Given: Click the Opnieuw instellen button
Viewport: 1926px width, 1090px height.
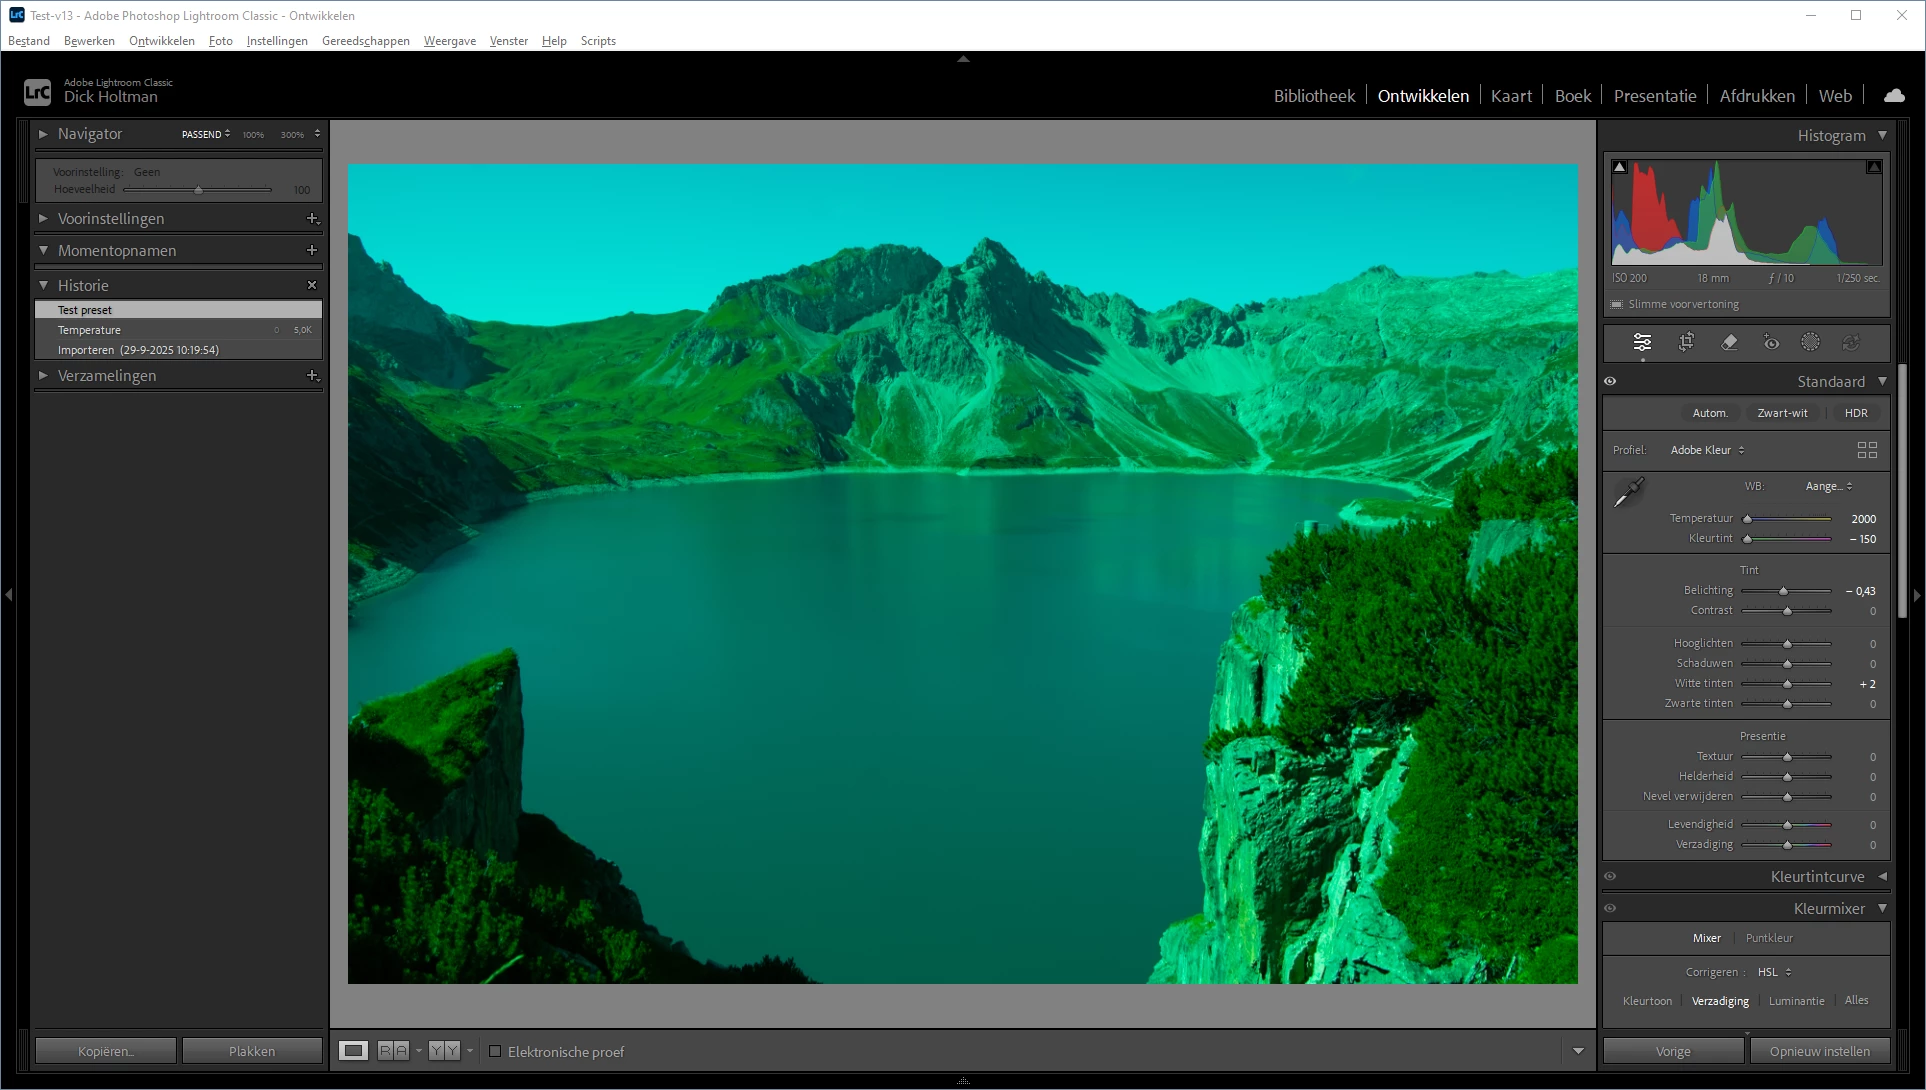Looking at the screenshot, I should click(1819, 1051).
